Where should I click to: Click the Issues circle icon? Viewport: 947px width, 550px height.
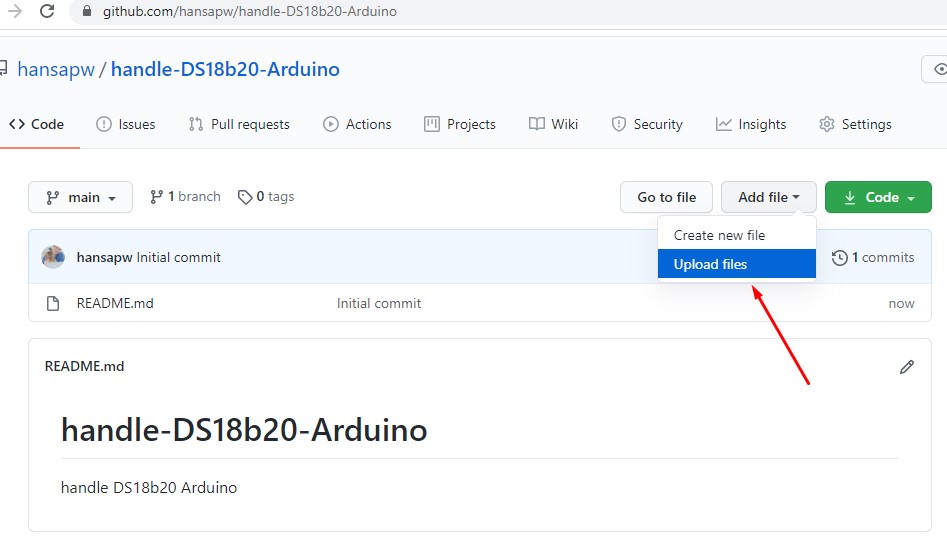[104, 124]
